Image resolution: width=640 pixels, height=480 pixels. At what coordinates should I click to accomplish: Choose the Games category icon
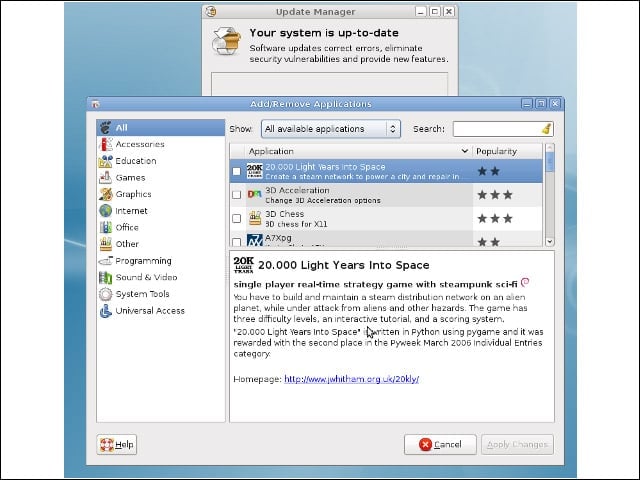(106, 178)
